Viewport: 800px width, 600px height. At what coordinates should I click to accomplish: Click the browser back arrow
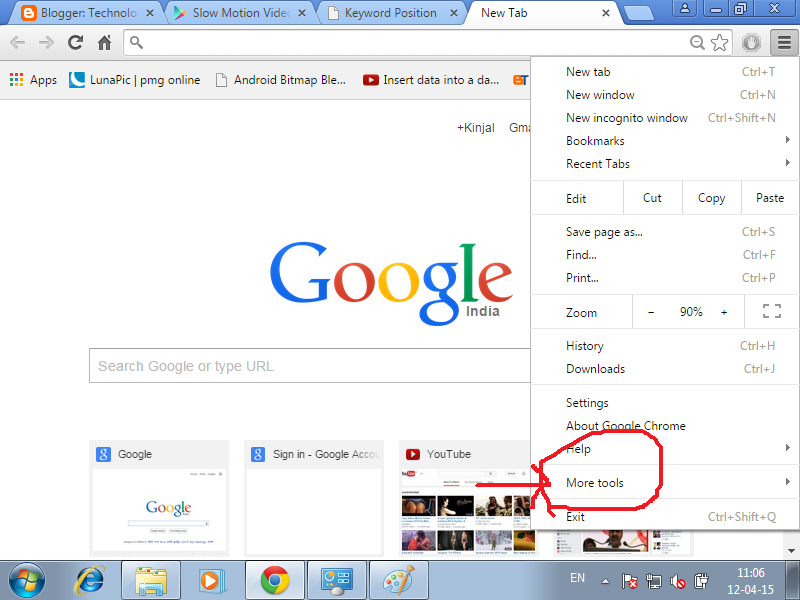point(17,42)
